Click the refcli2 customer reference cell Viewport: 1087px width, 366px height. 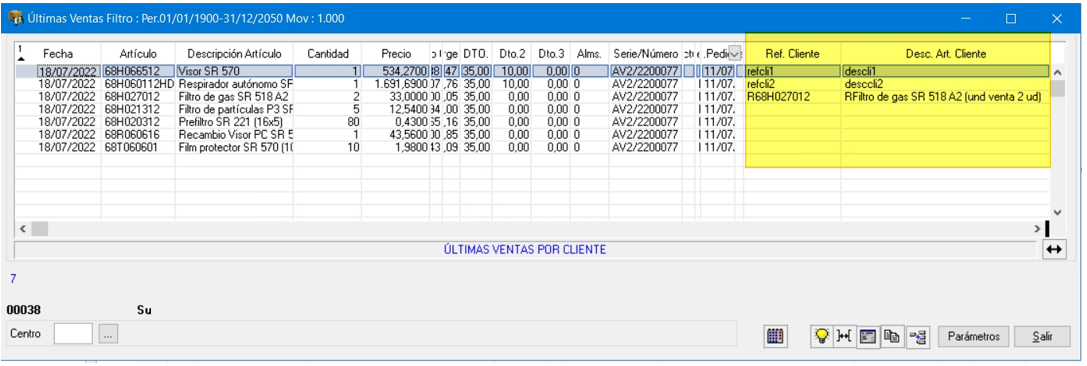[x=793, y=83]
